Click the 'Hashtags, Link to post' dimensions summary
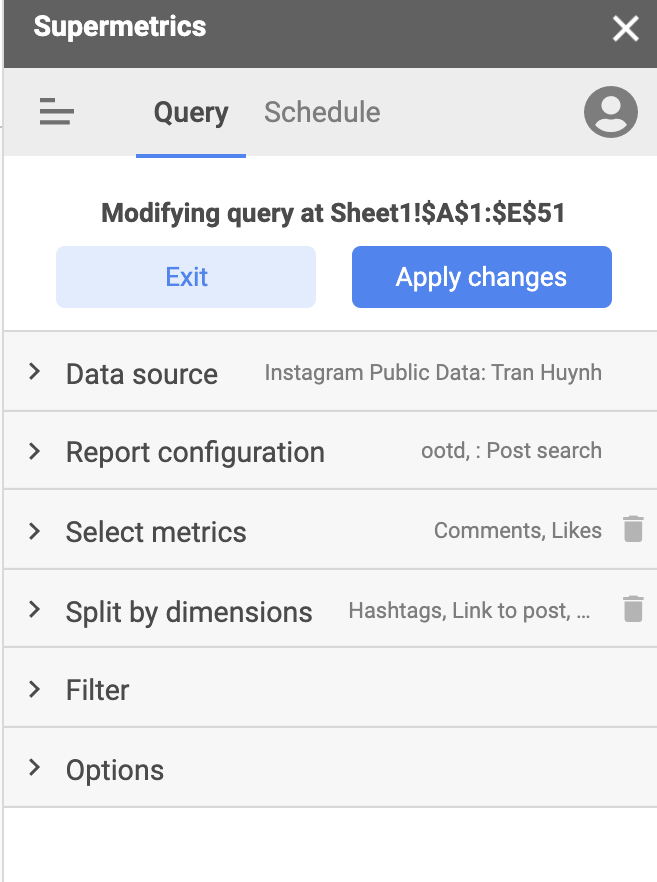The width and height of the screenshot is (657, 882). 469,610
